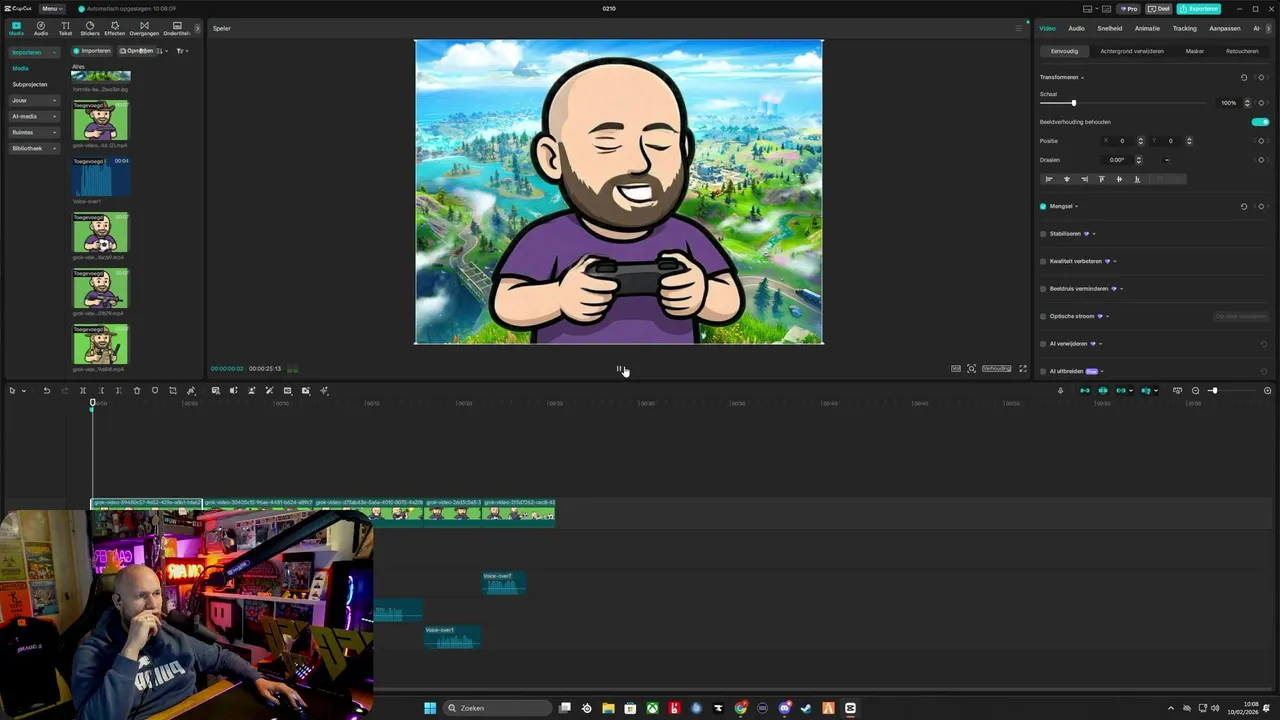1280x720 pixels.
Task: Click the align bottom icon
Action: click(x=1137, y=179)
